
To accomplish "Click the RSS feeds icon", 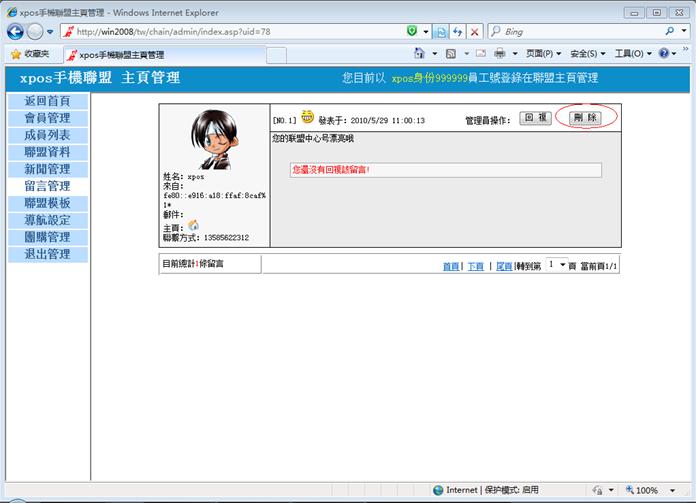I will [x=451, y=54].
